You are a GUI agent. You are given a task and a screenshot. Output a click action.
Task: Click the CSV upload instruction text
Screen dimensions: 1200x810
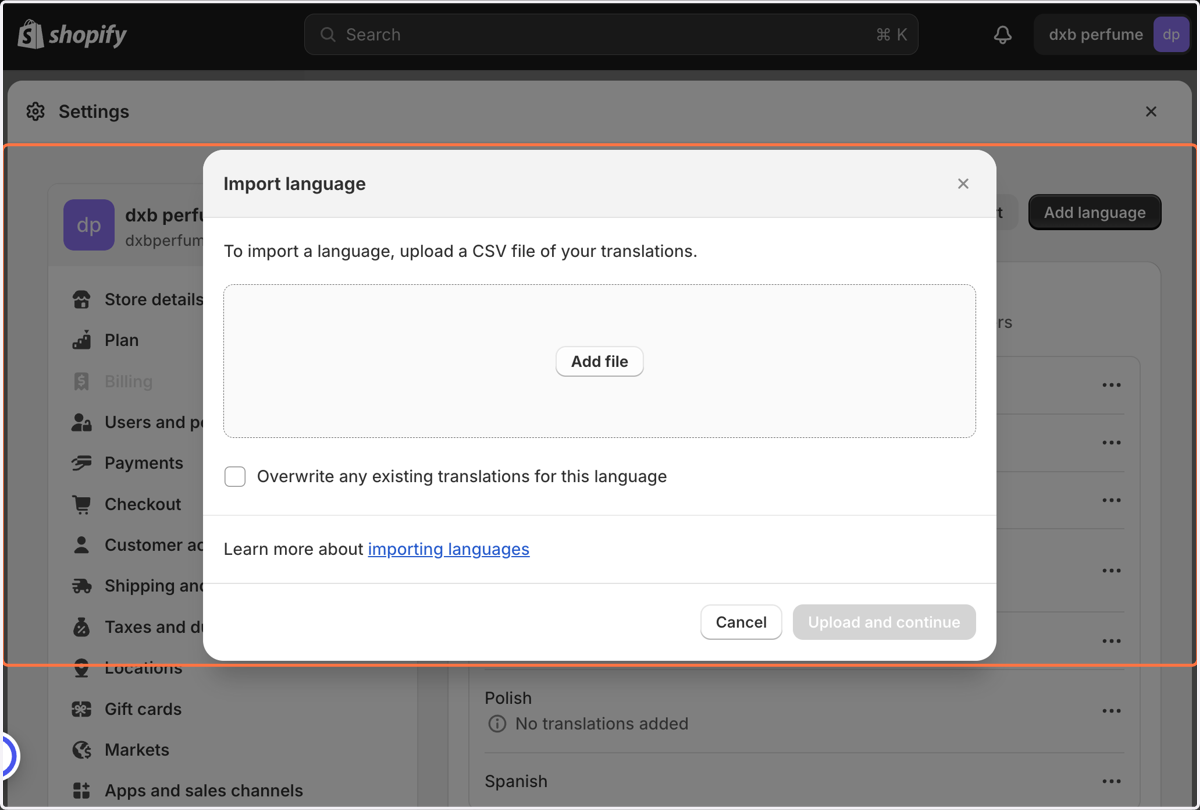460,252
